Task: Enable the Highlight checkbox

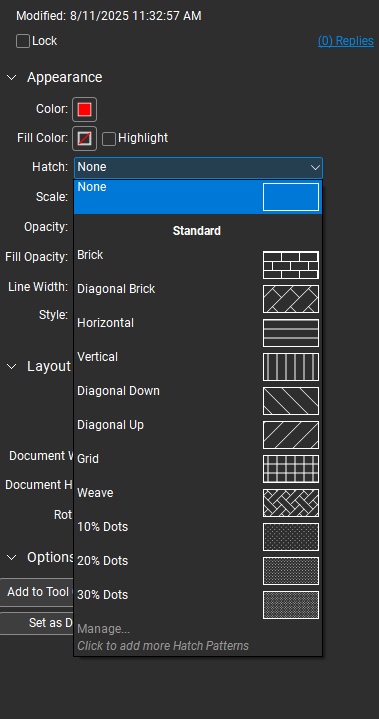Action: tap(109, 138)
